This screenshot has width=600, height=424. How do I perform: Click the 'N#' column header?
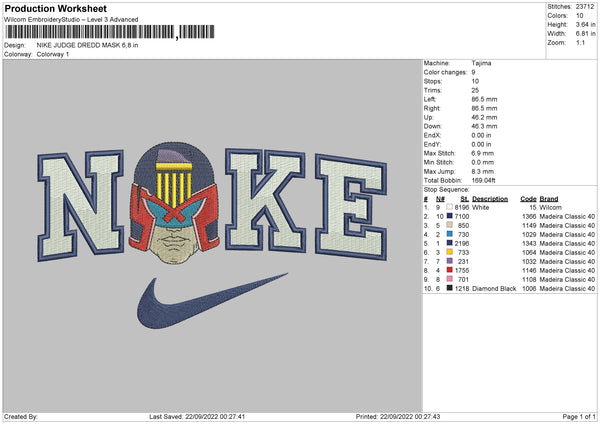pos(440,199)
